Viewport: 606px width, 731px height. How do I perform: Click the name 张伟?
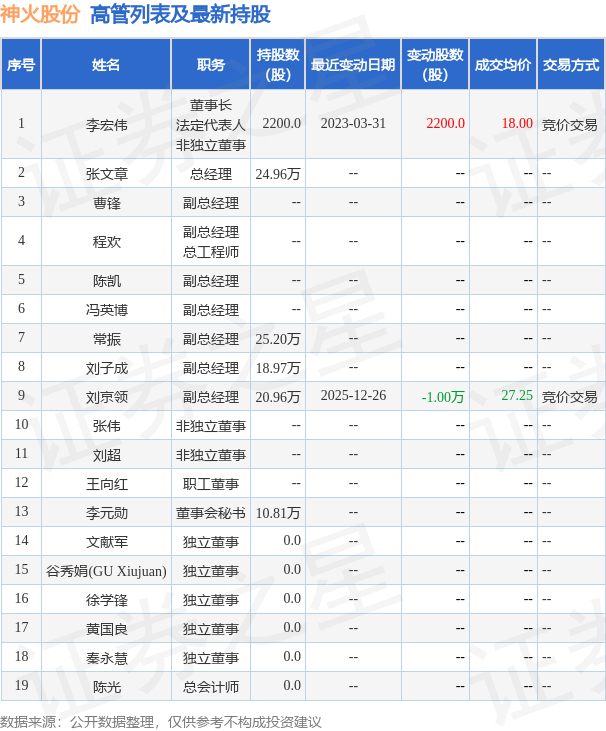(106, 426)
